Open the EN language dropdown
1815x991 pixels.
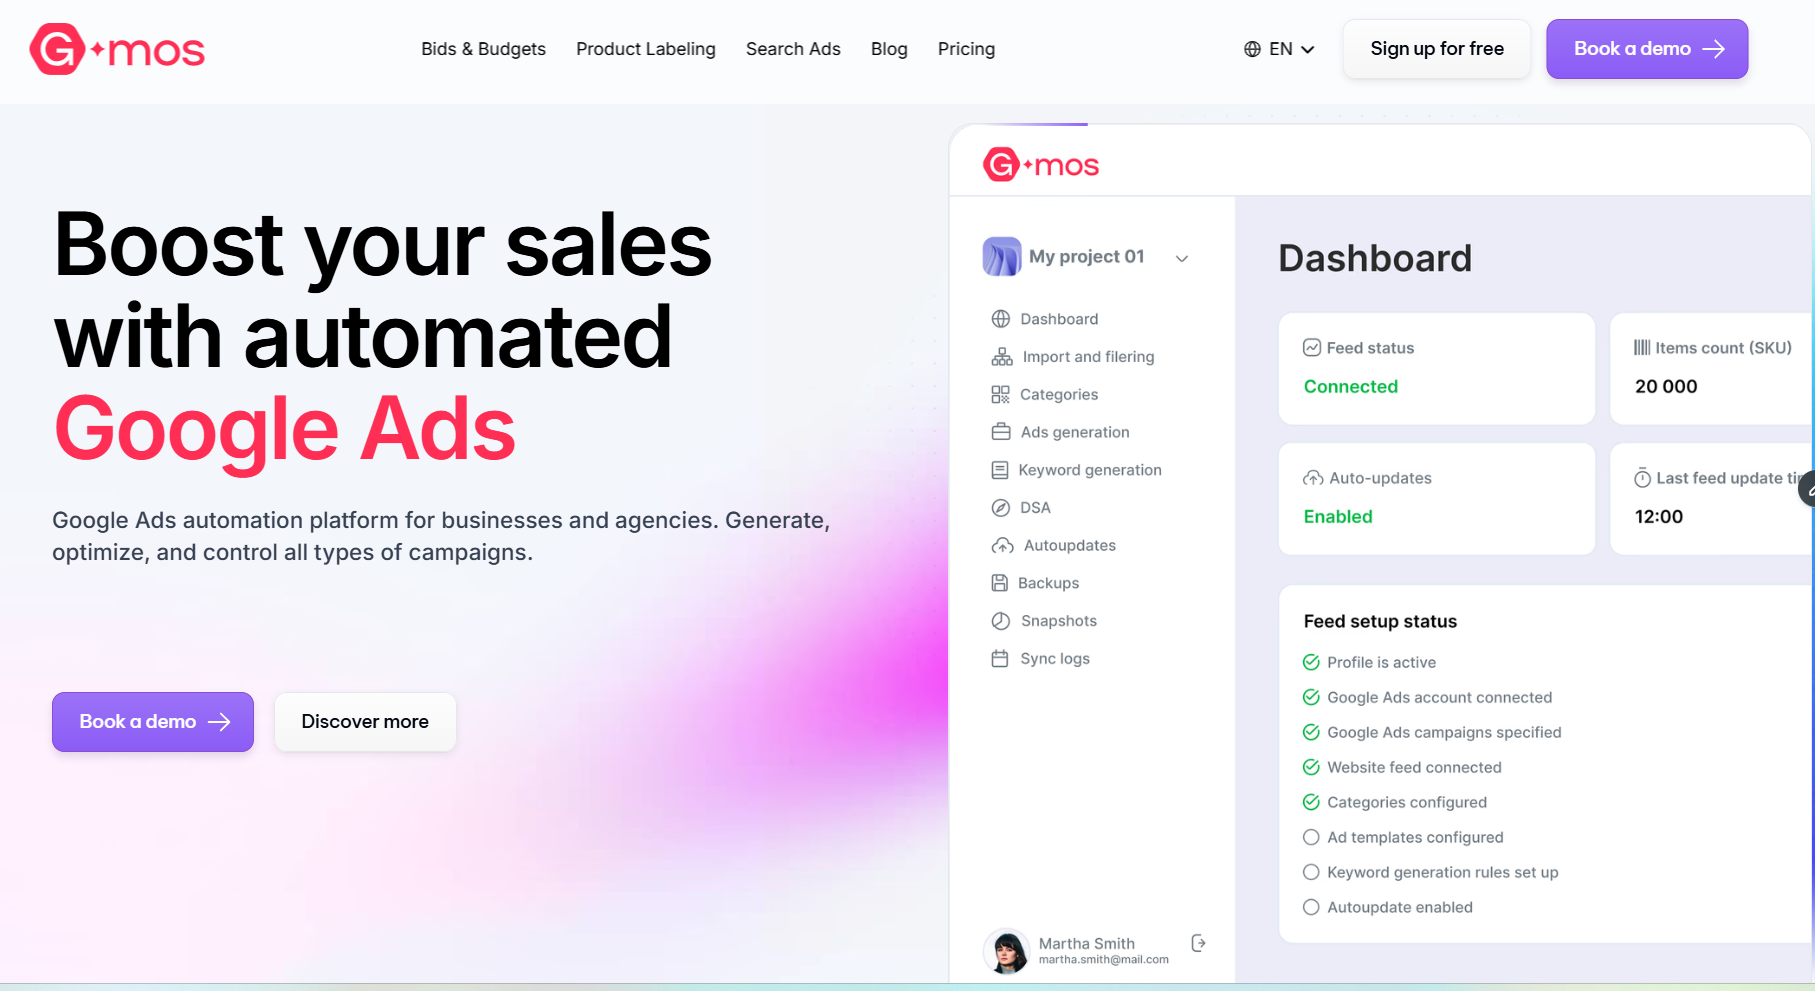coord(1279,49)
